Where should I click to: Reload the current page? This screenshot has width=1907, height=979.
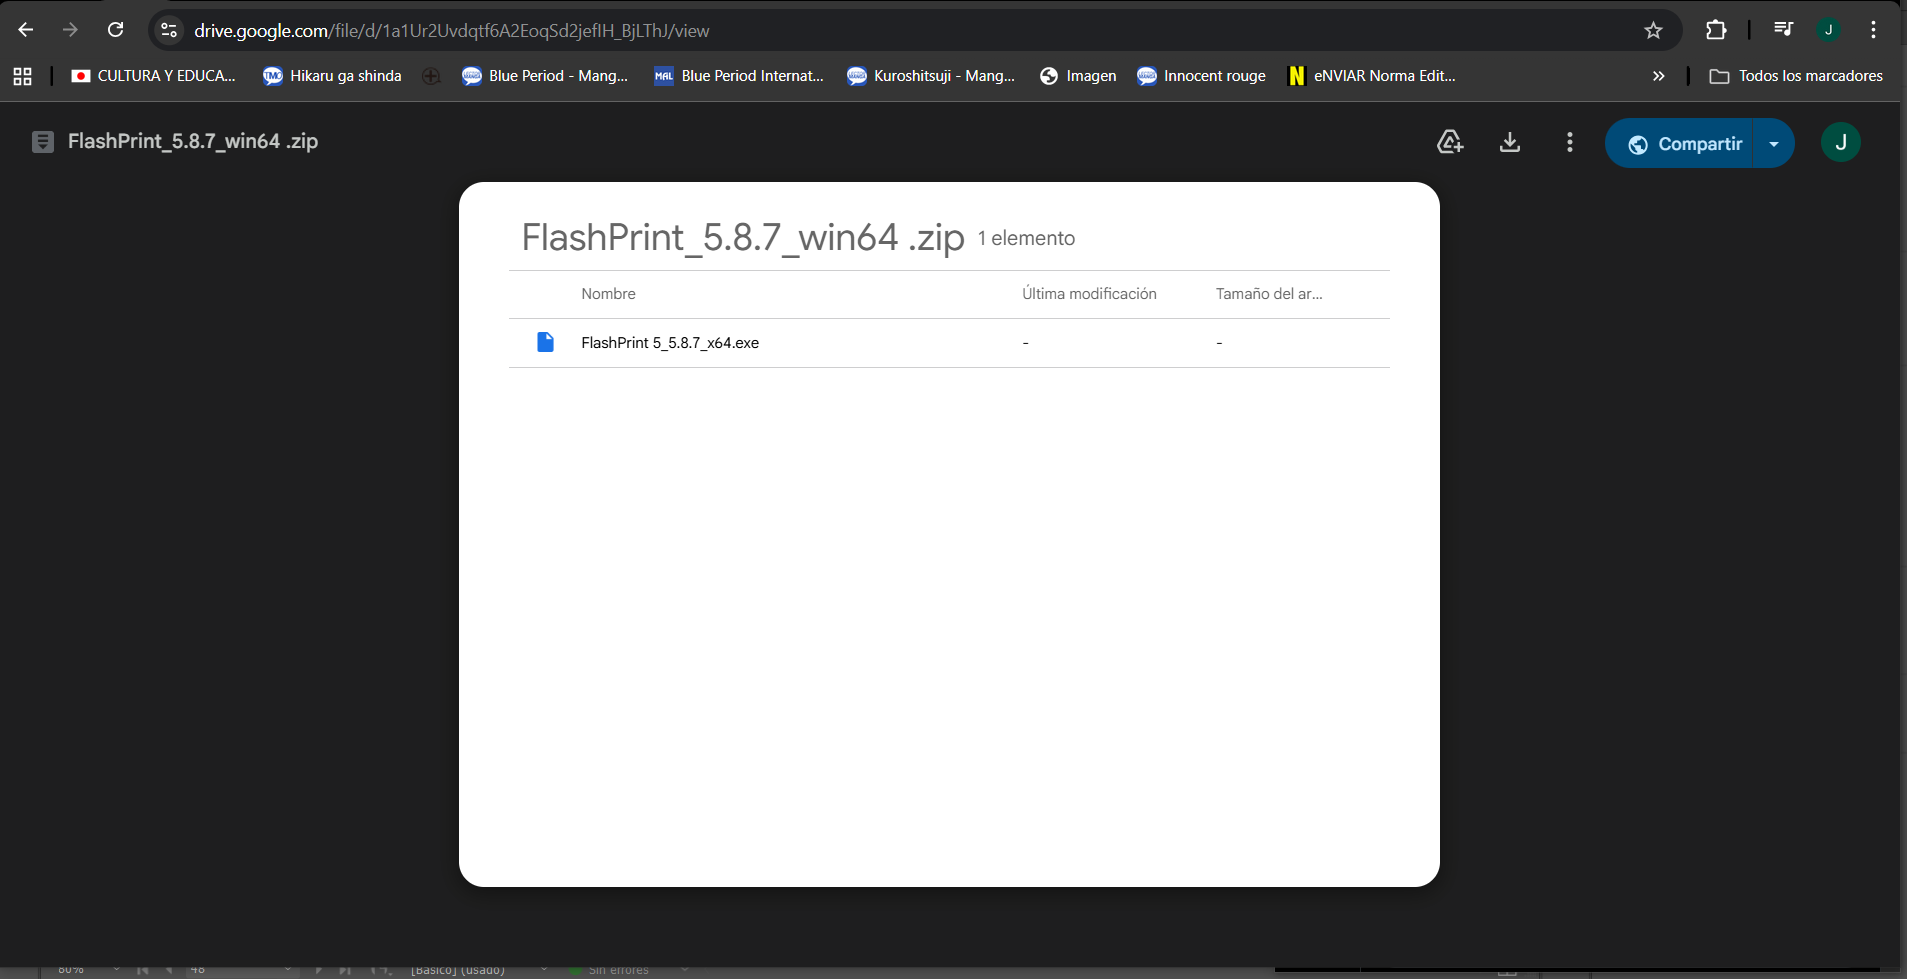point(116,30)
